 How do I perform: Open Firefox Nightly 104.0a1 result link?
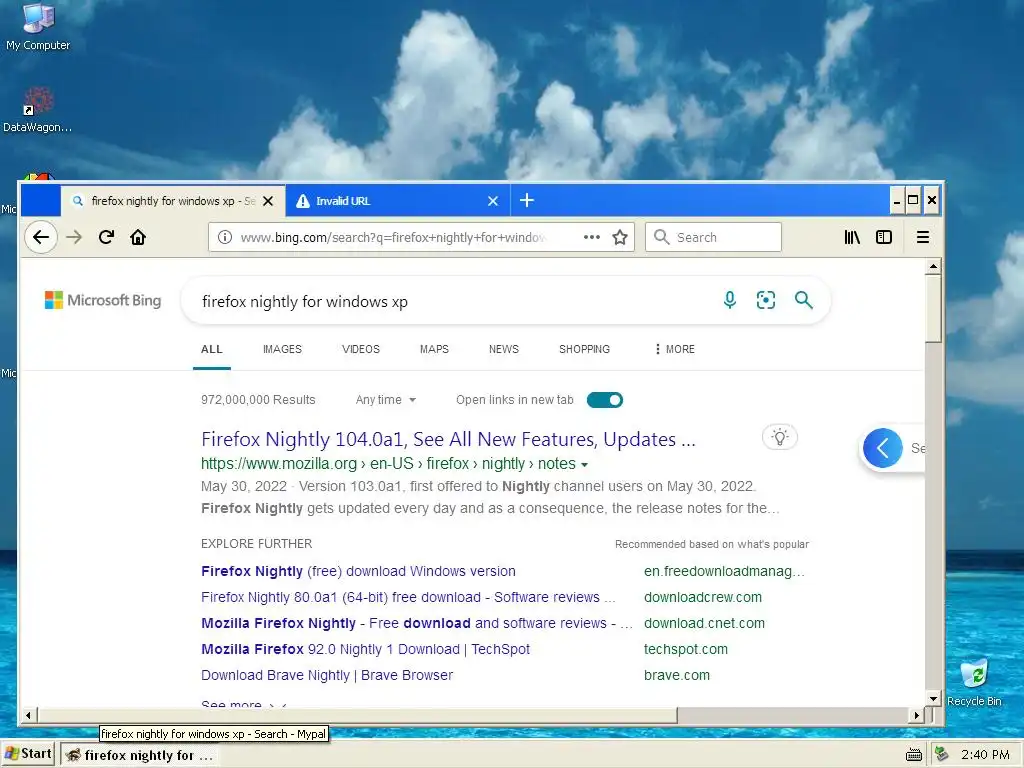coord(448,439)
